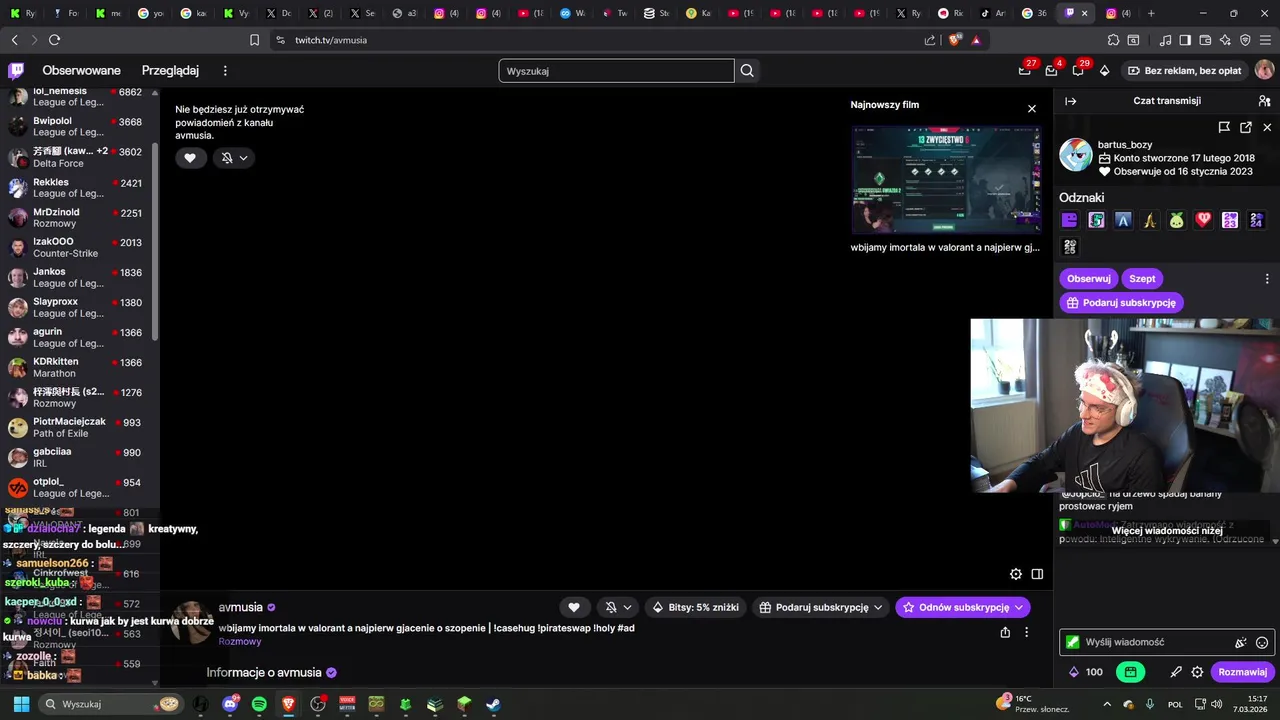1280x720 pixels.
Task: Pop out the bartus_bozy user card
Action: (1246, 127)
